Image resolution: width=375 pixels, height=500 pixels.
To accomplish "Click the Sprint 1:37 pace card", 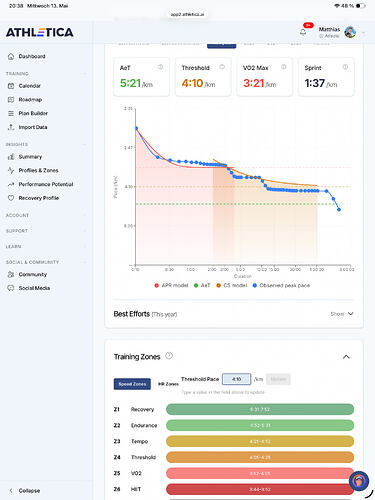I will (326, 77).
